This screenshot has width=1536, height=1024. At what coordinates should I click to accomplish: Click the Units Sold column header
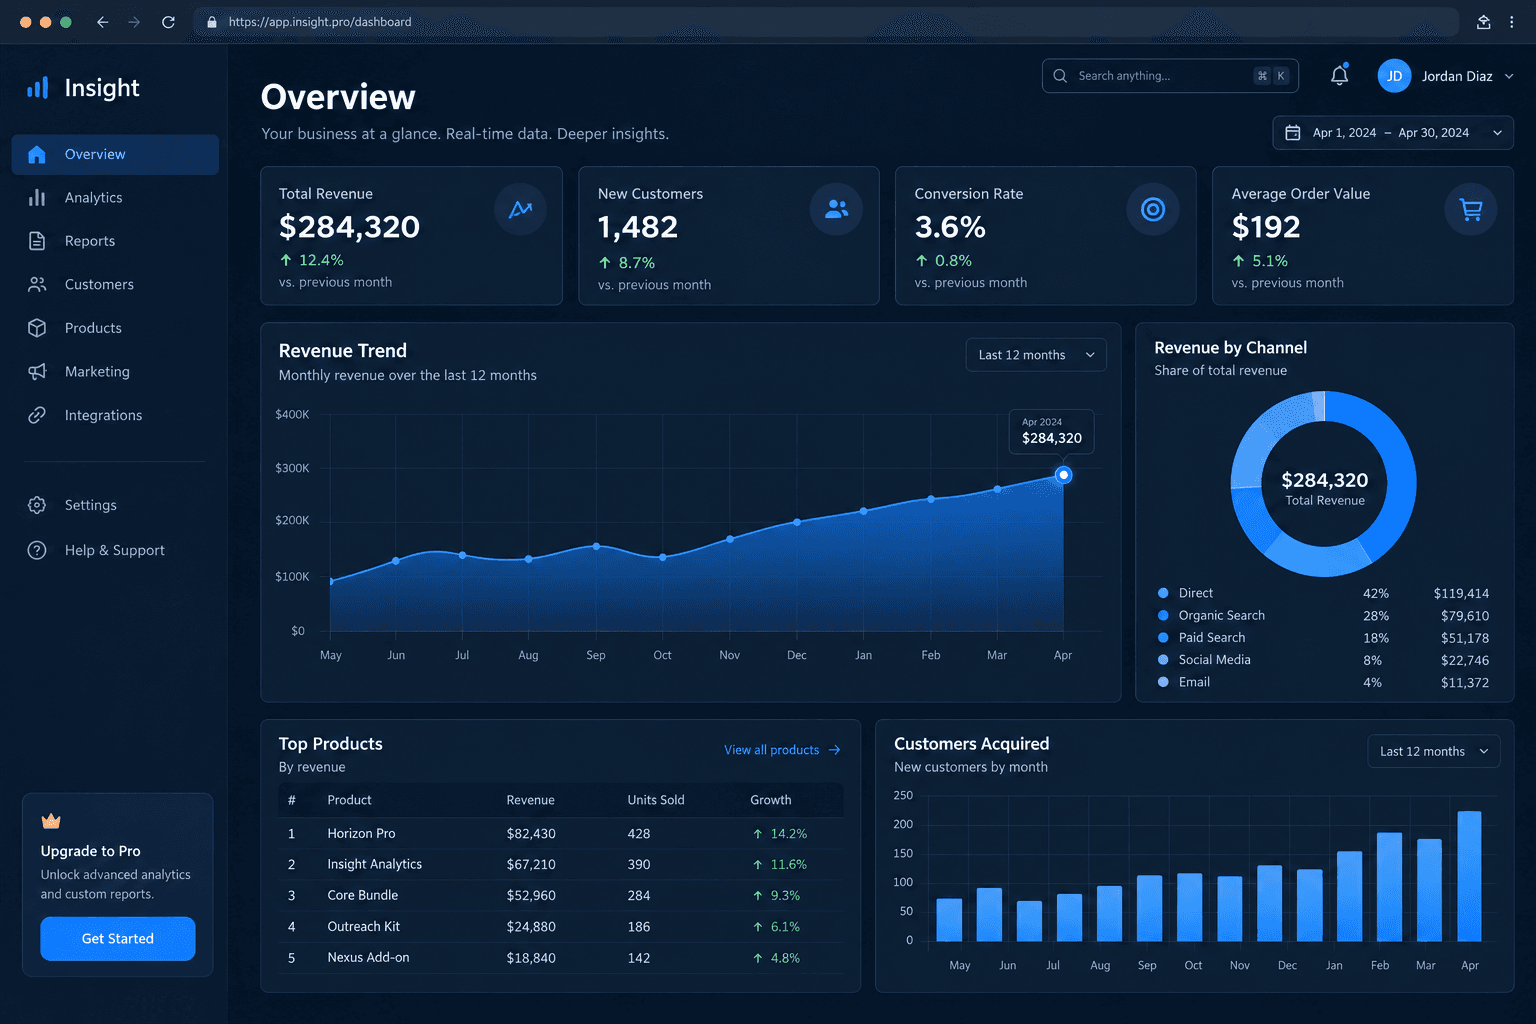point(656,800)
